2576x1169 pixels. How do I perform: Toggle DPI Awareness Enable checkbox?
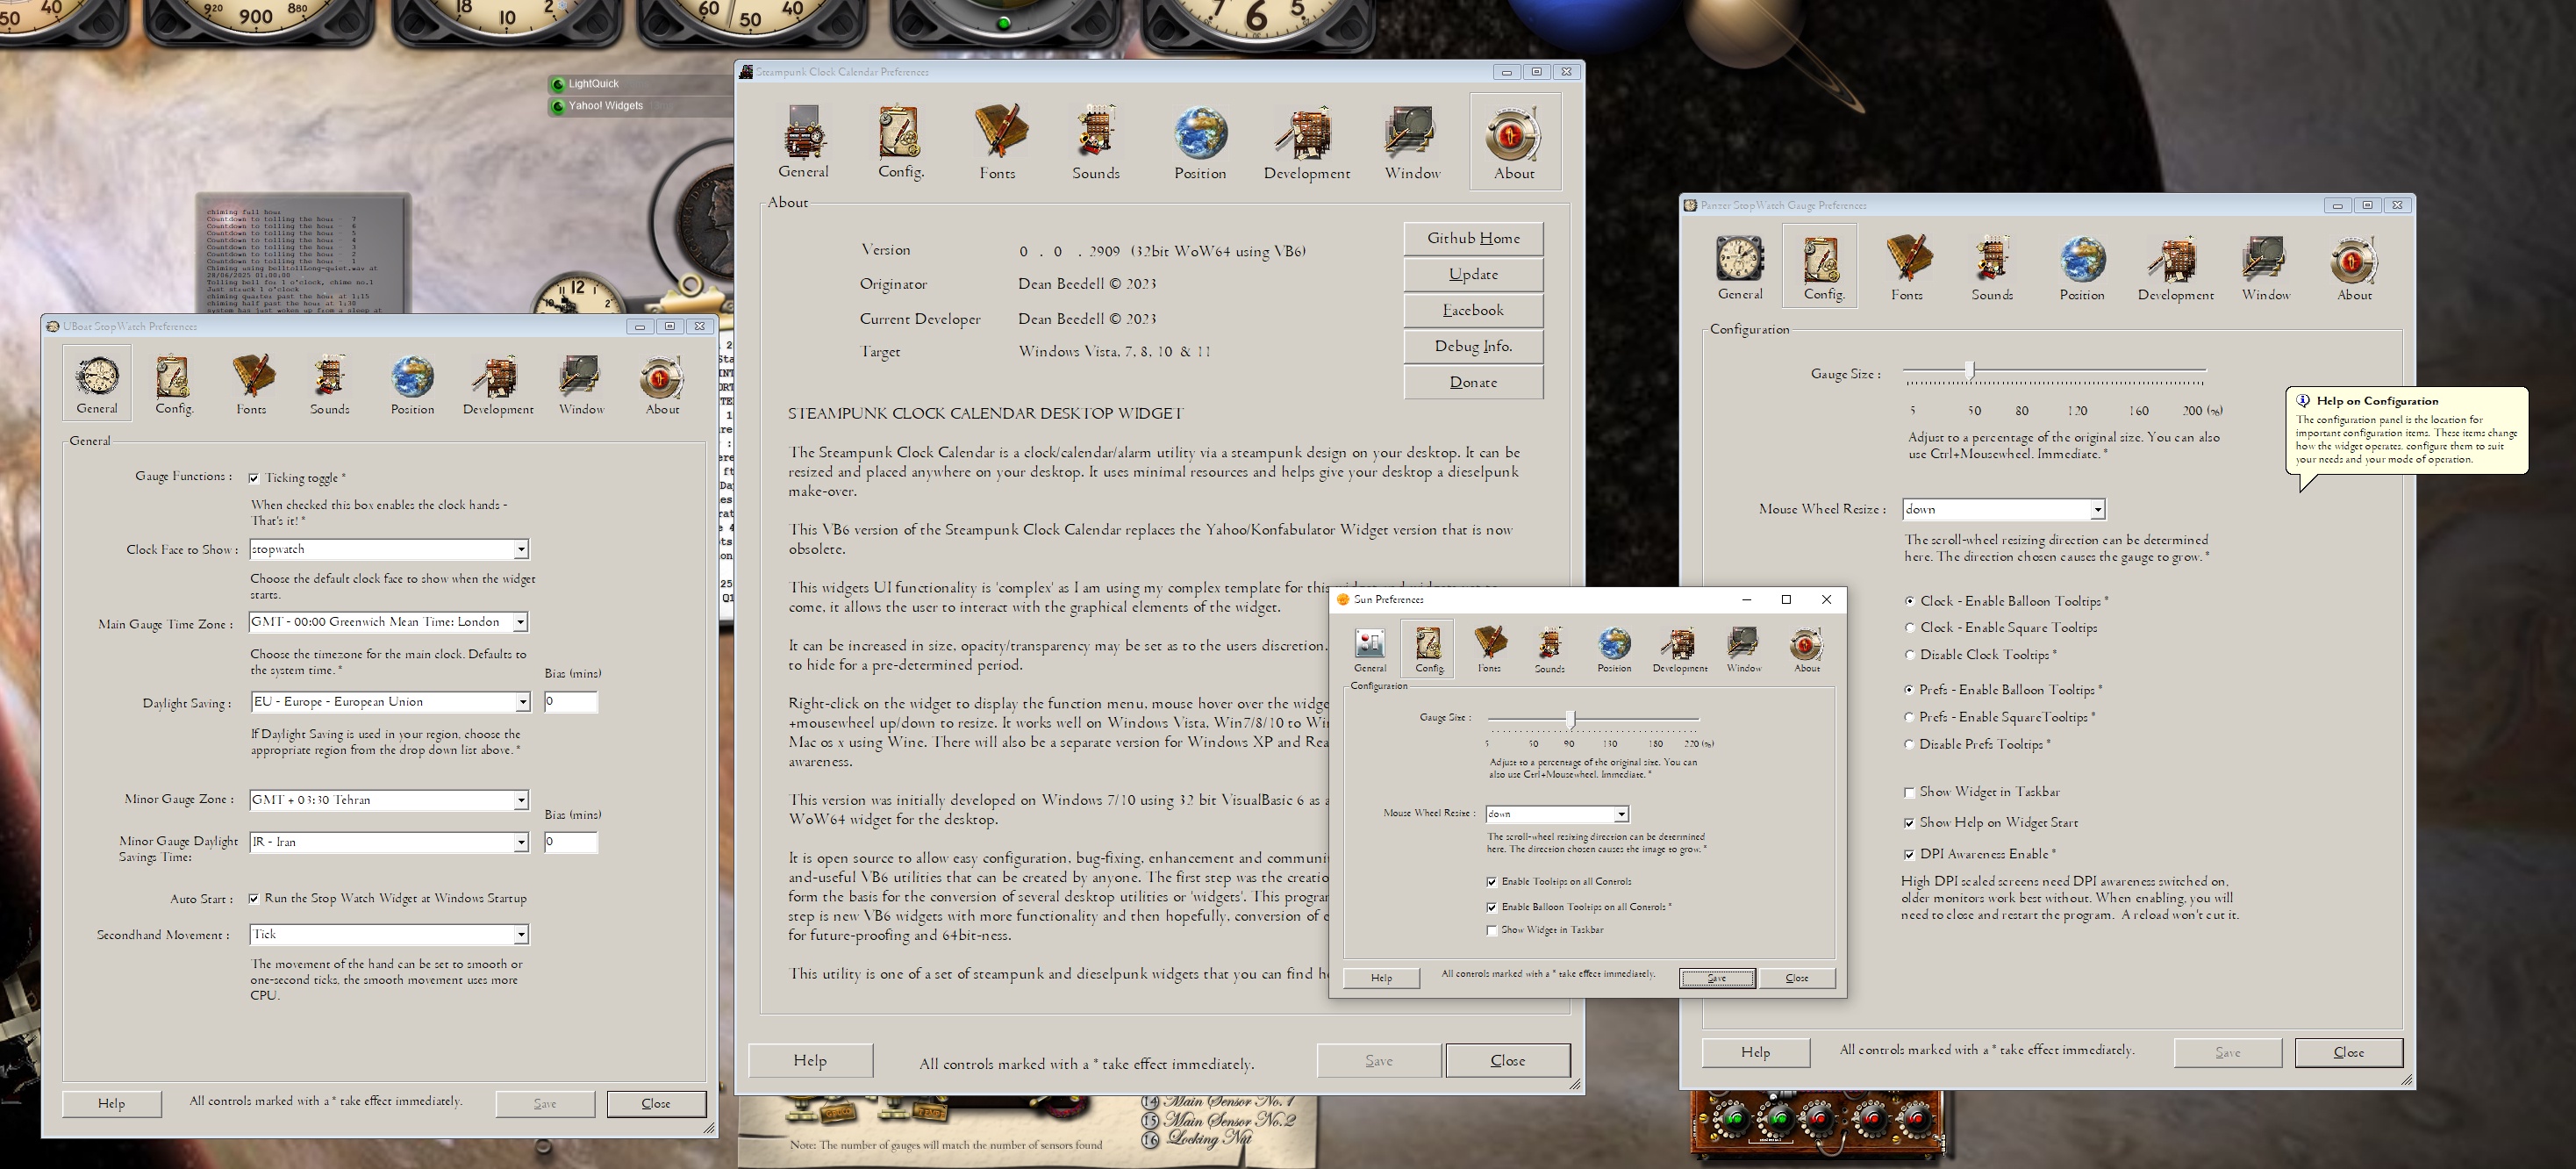point(1909,854)
